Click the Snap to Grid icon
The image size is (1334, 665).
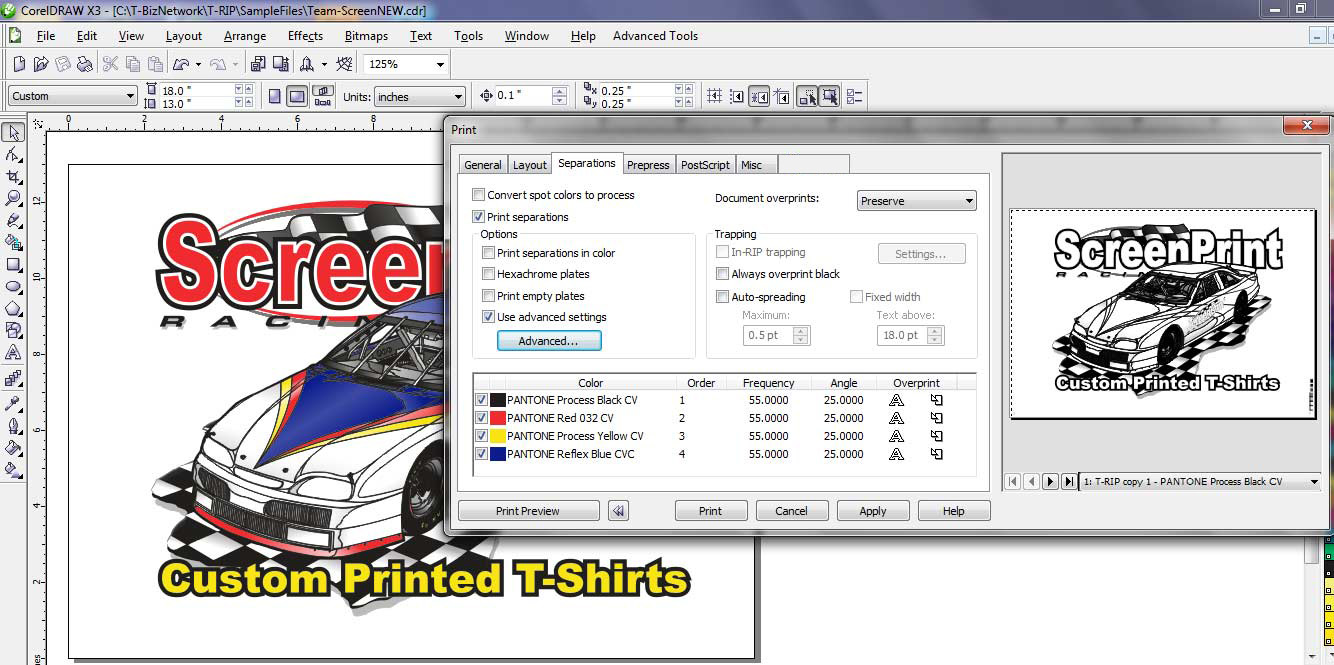[x=714, y=96]
